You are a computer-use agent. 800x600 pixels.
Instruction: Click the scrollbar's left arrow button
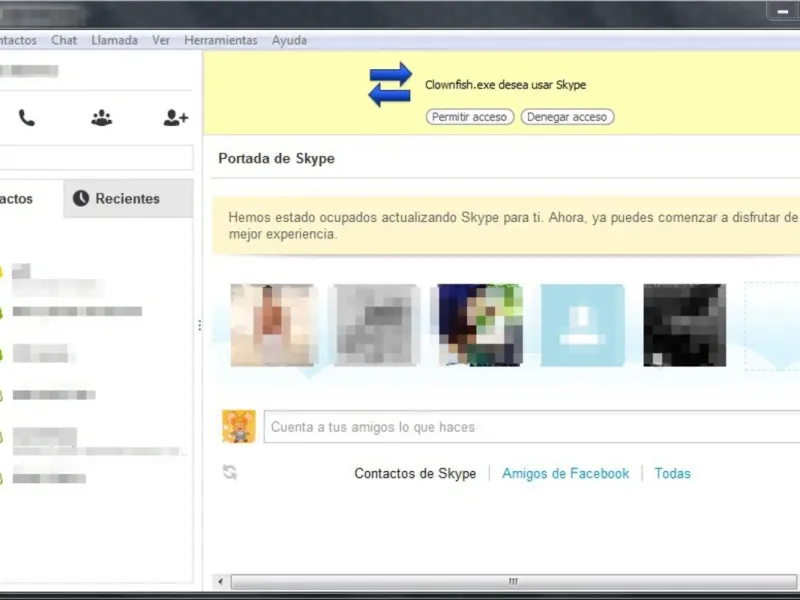tap(220, 582)
